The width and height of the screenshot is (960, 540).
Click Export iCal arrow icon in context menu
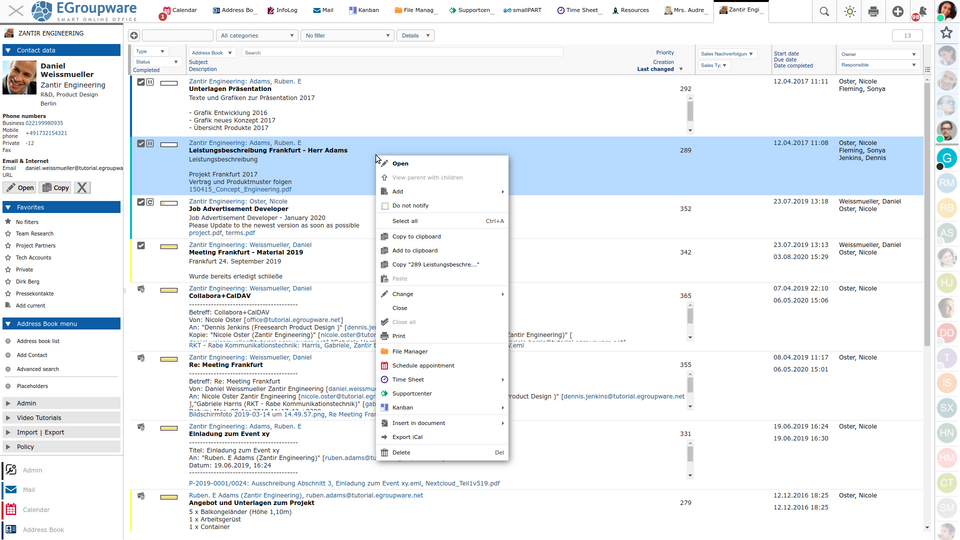click(x=384, y=437)
